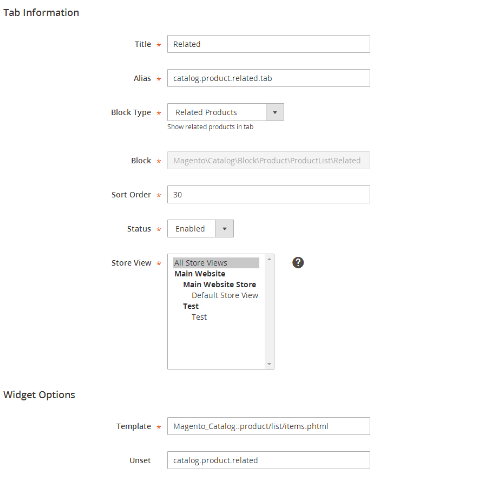The width and height of the screenshot is (487, 484).
Task: Select the indented Test store view
Action: [x=199, y=317]
